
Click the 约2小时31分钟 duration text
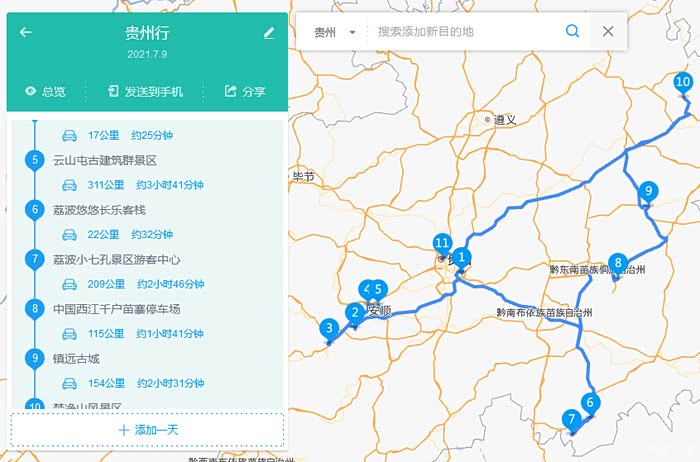click(x=171, y=383)
